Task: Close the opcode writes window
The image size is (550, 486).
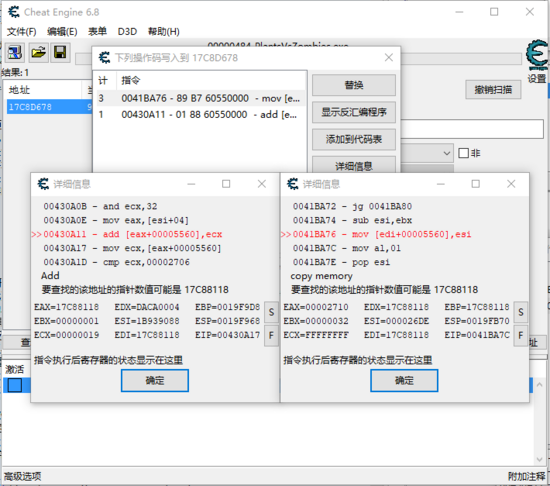Action: point(388,58)
